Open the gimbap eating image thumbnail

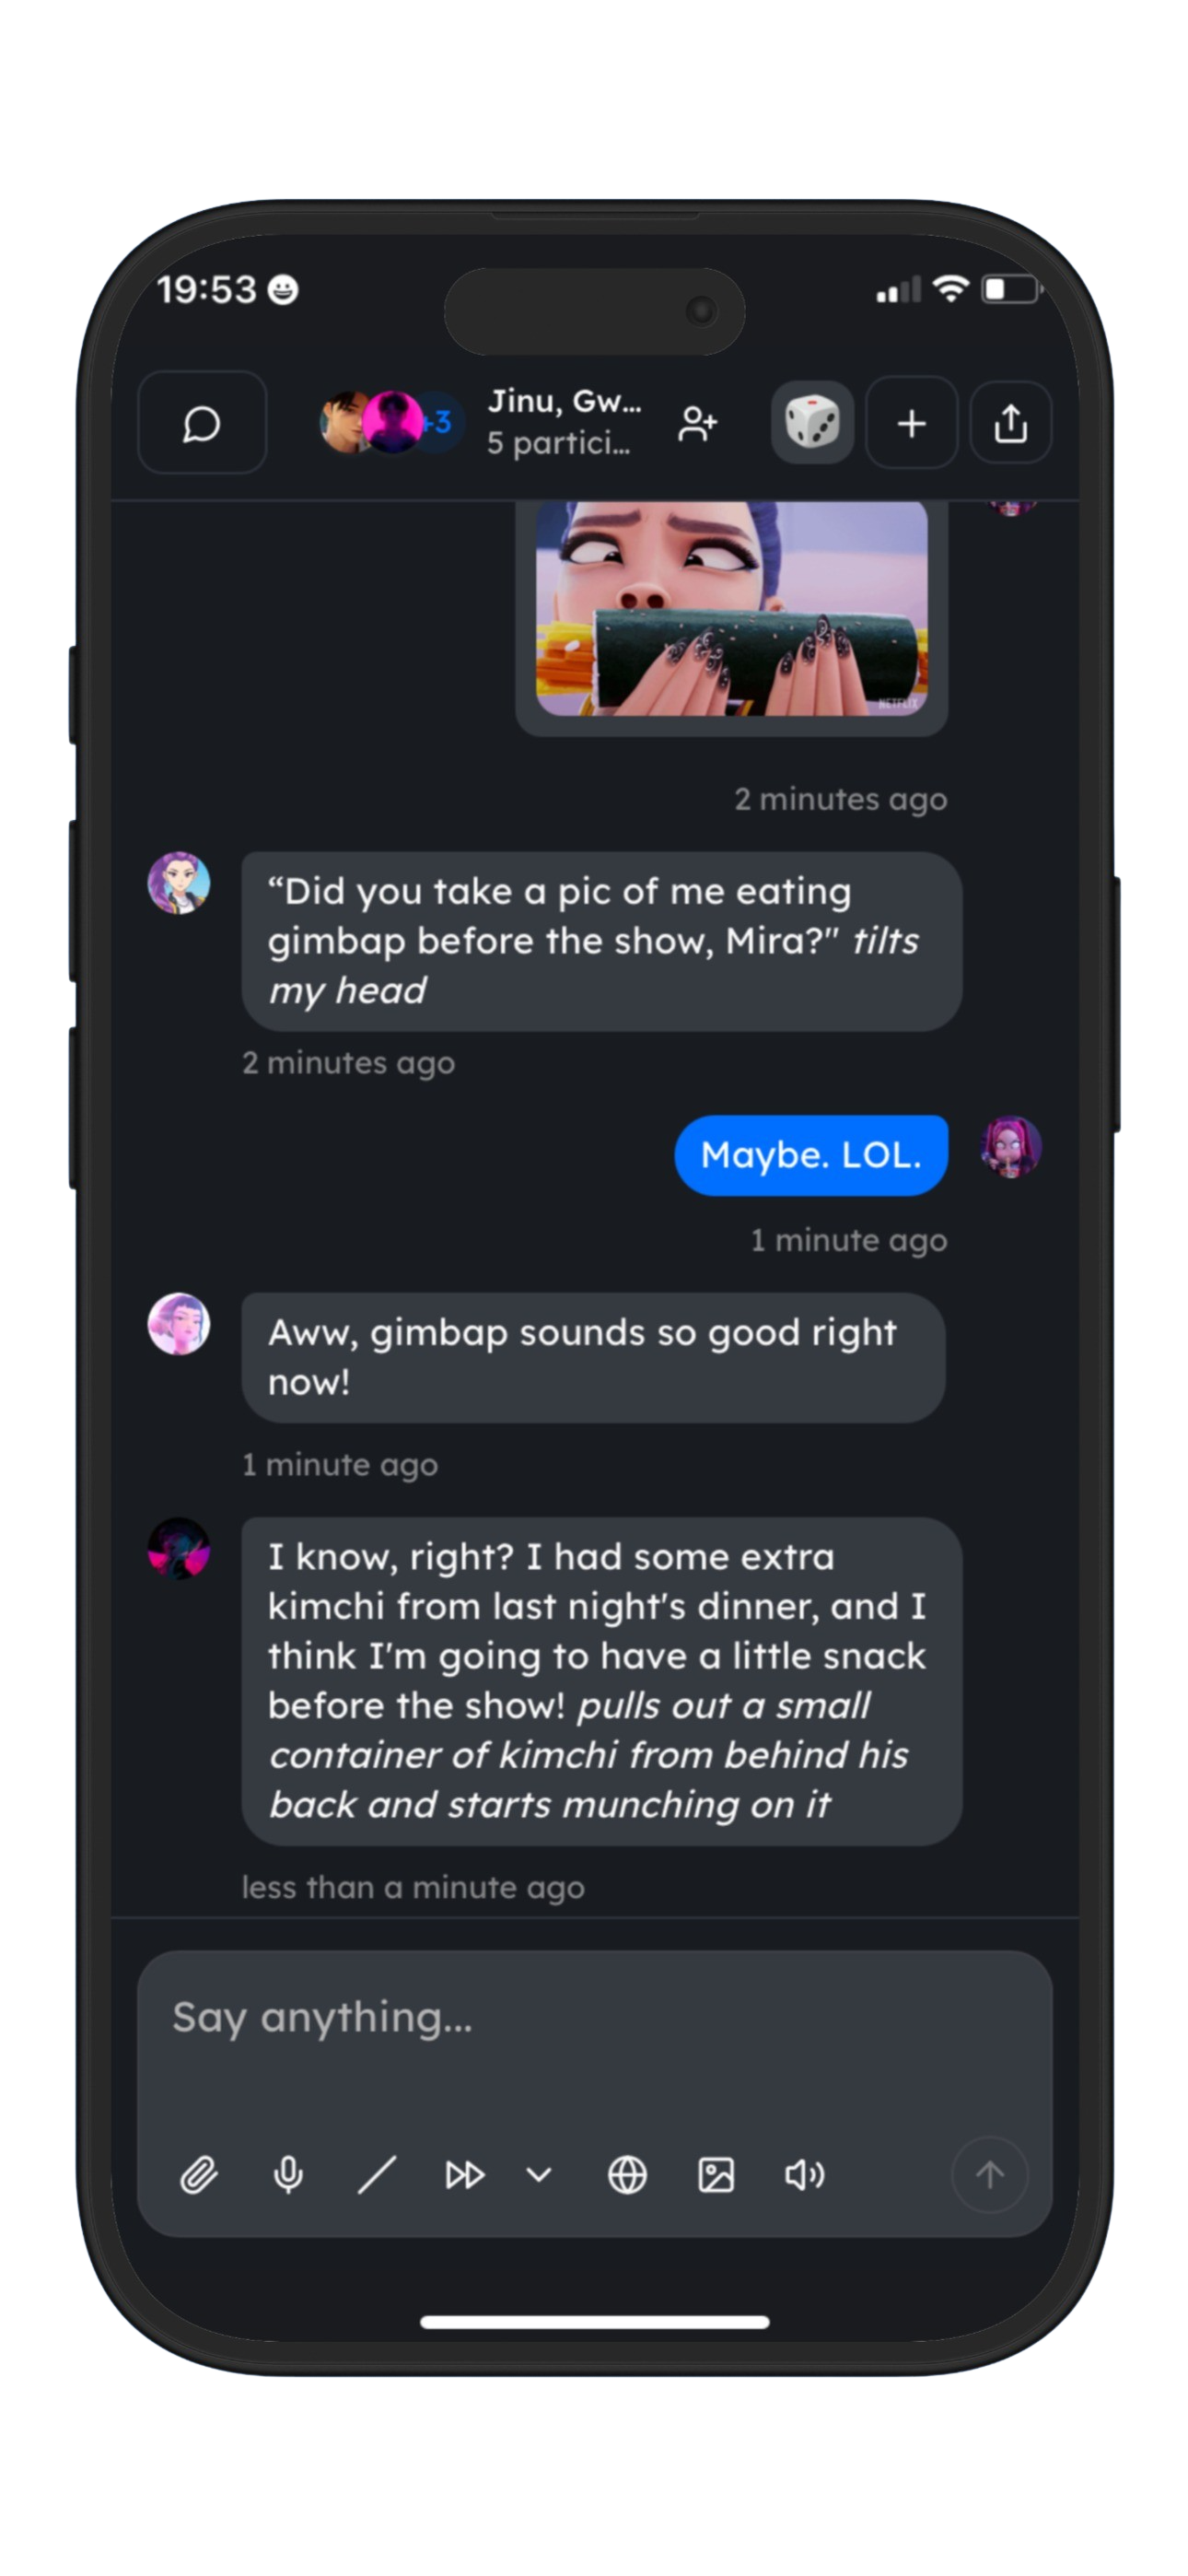(731, 608)
